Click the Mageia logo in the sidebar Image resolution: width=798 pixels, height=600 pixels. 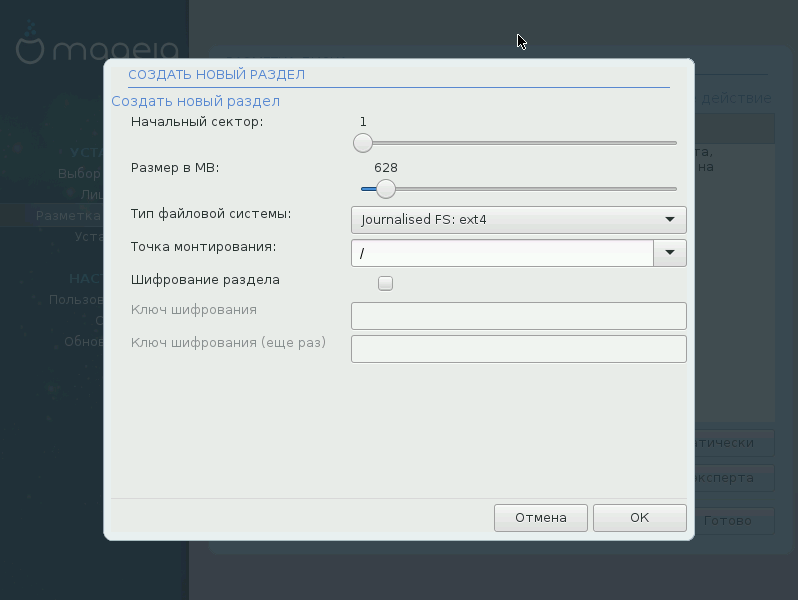95,48
